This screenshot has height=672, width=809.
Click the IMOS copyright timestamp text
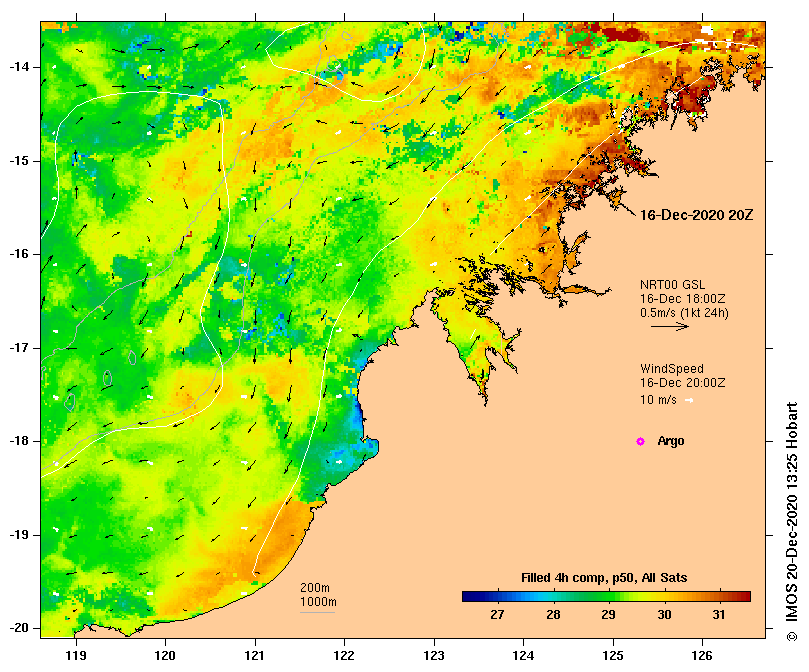tap(792, 522)
